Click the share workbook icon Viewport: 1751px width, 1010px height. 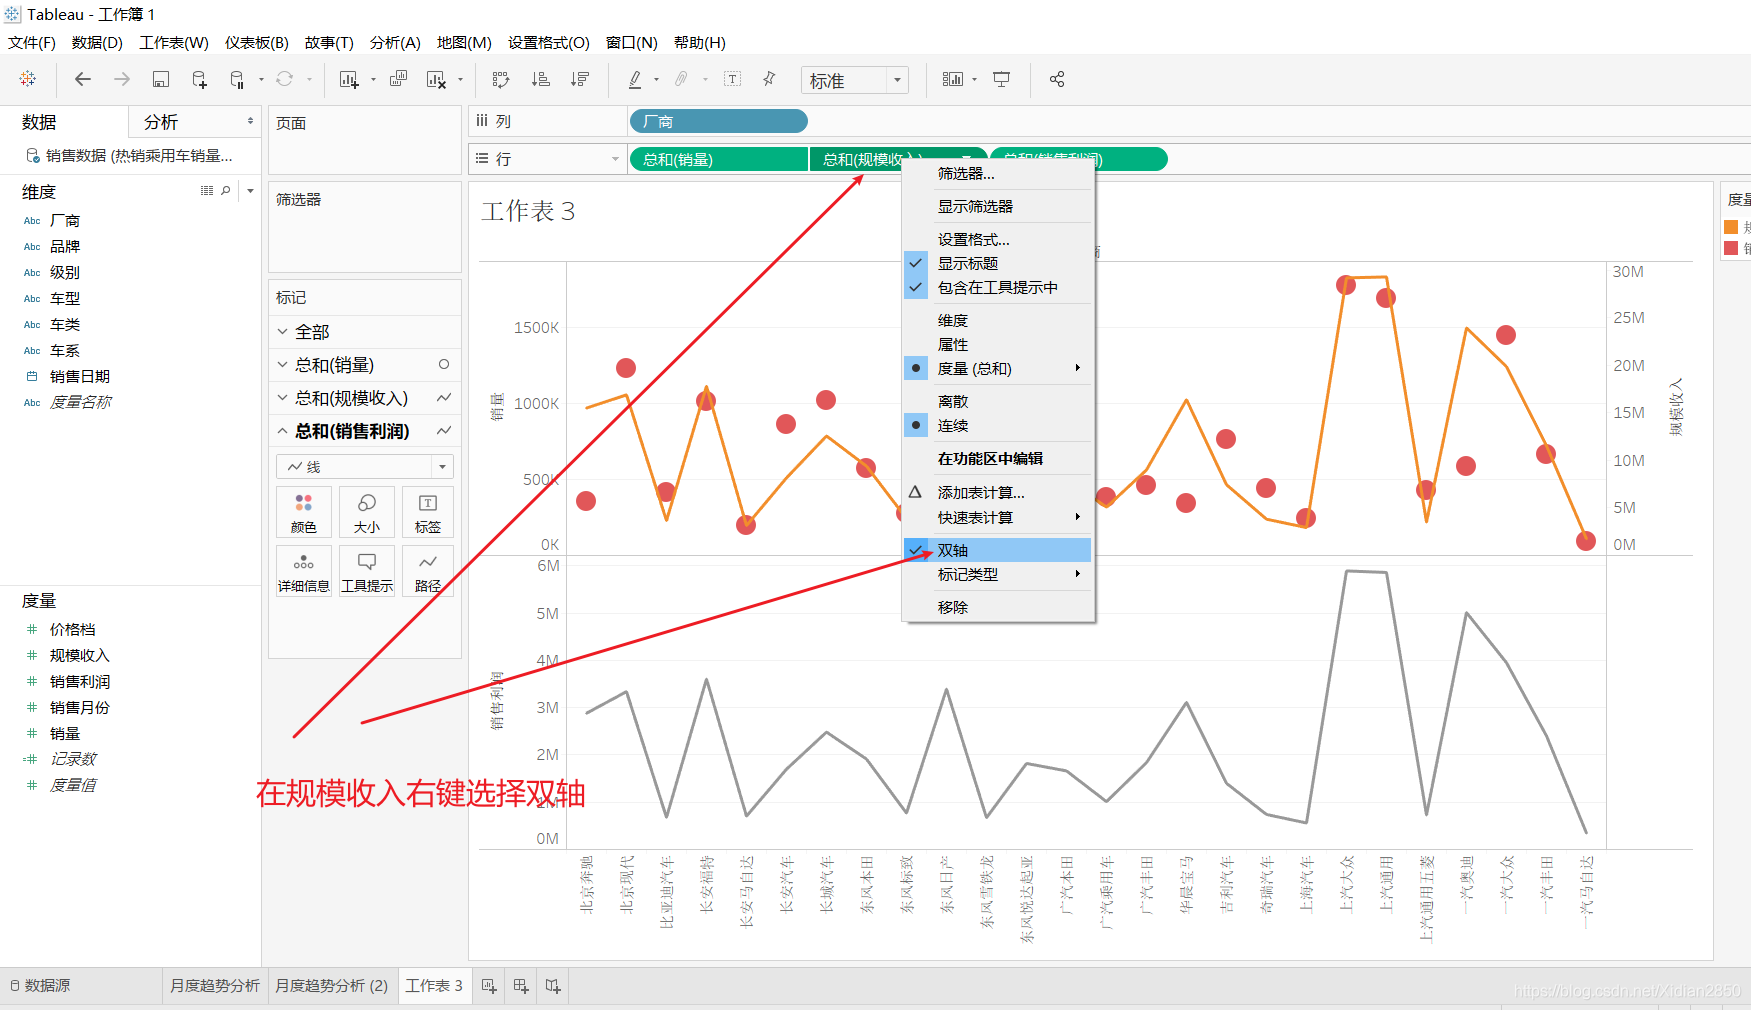pos(1057,79)
